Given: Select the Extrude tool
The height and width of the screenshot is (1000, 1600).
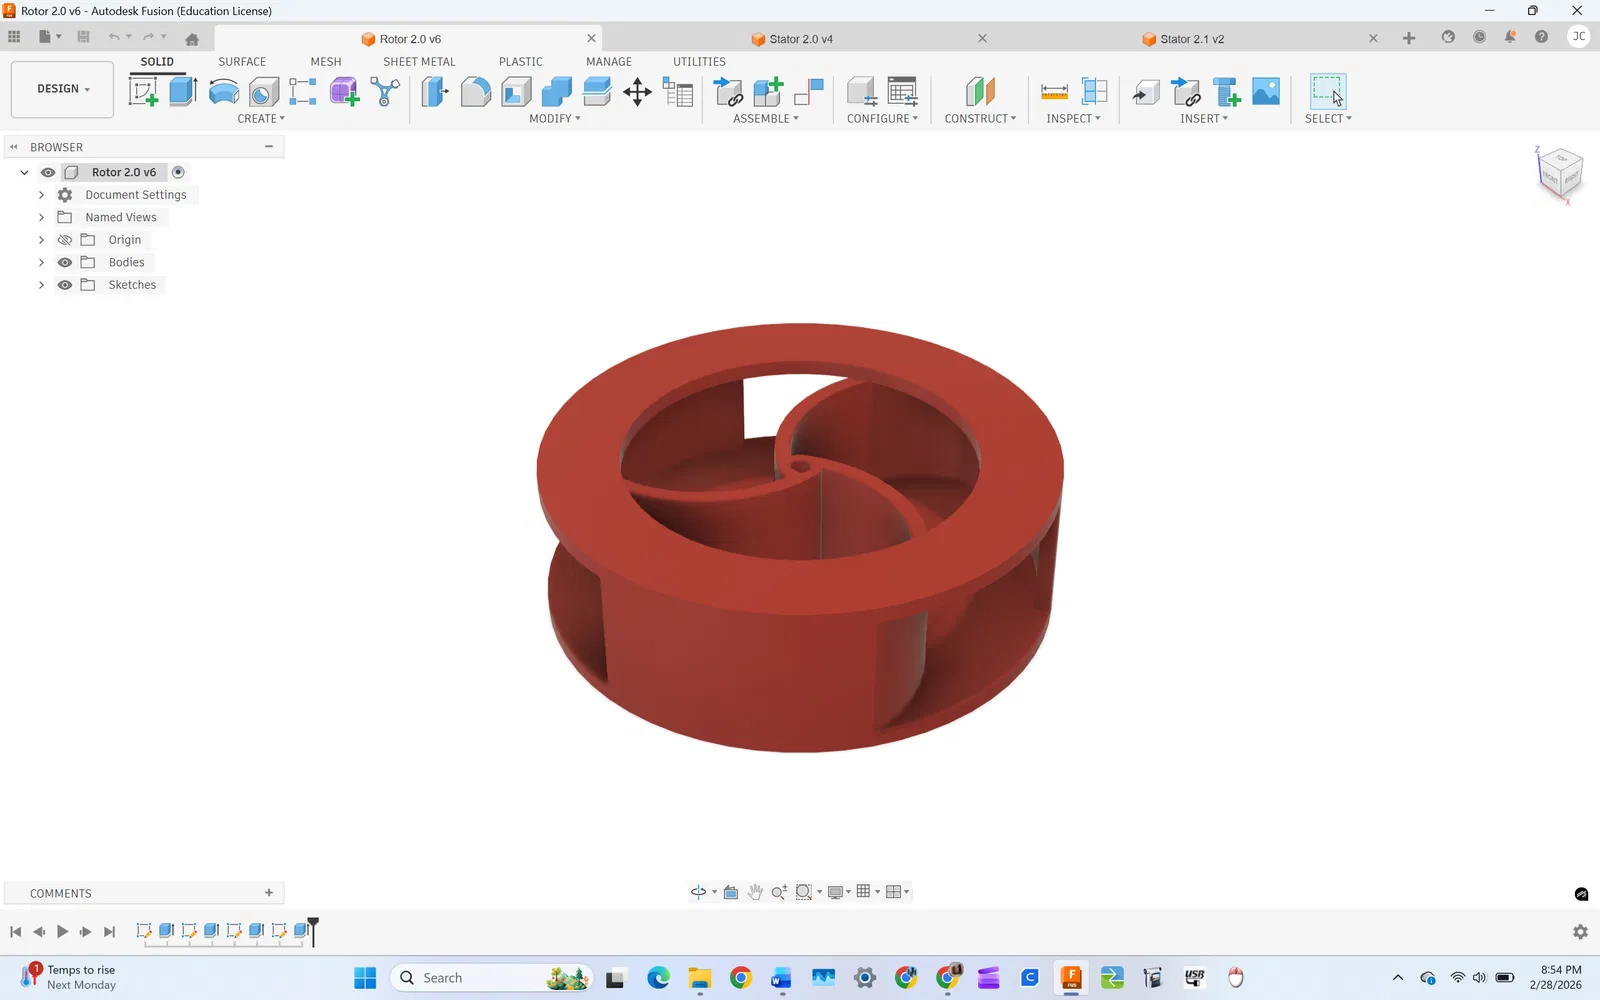Looking at the screenshot, I should click(183, 92).
